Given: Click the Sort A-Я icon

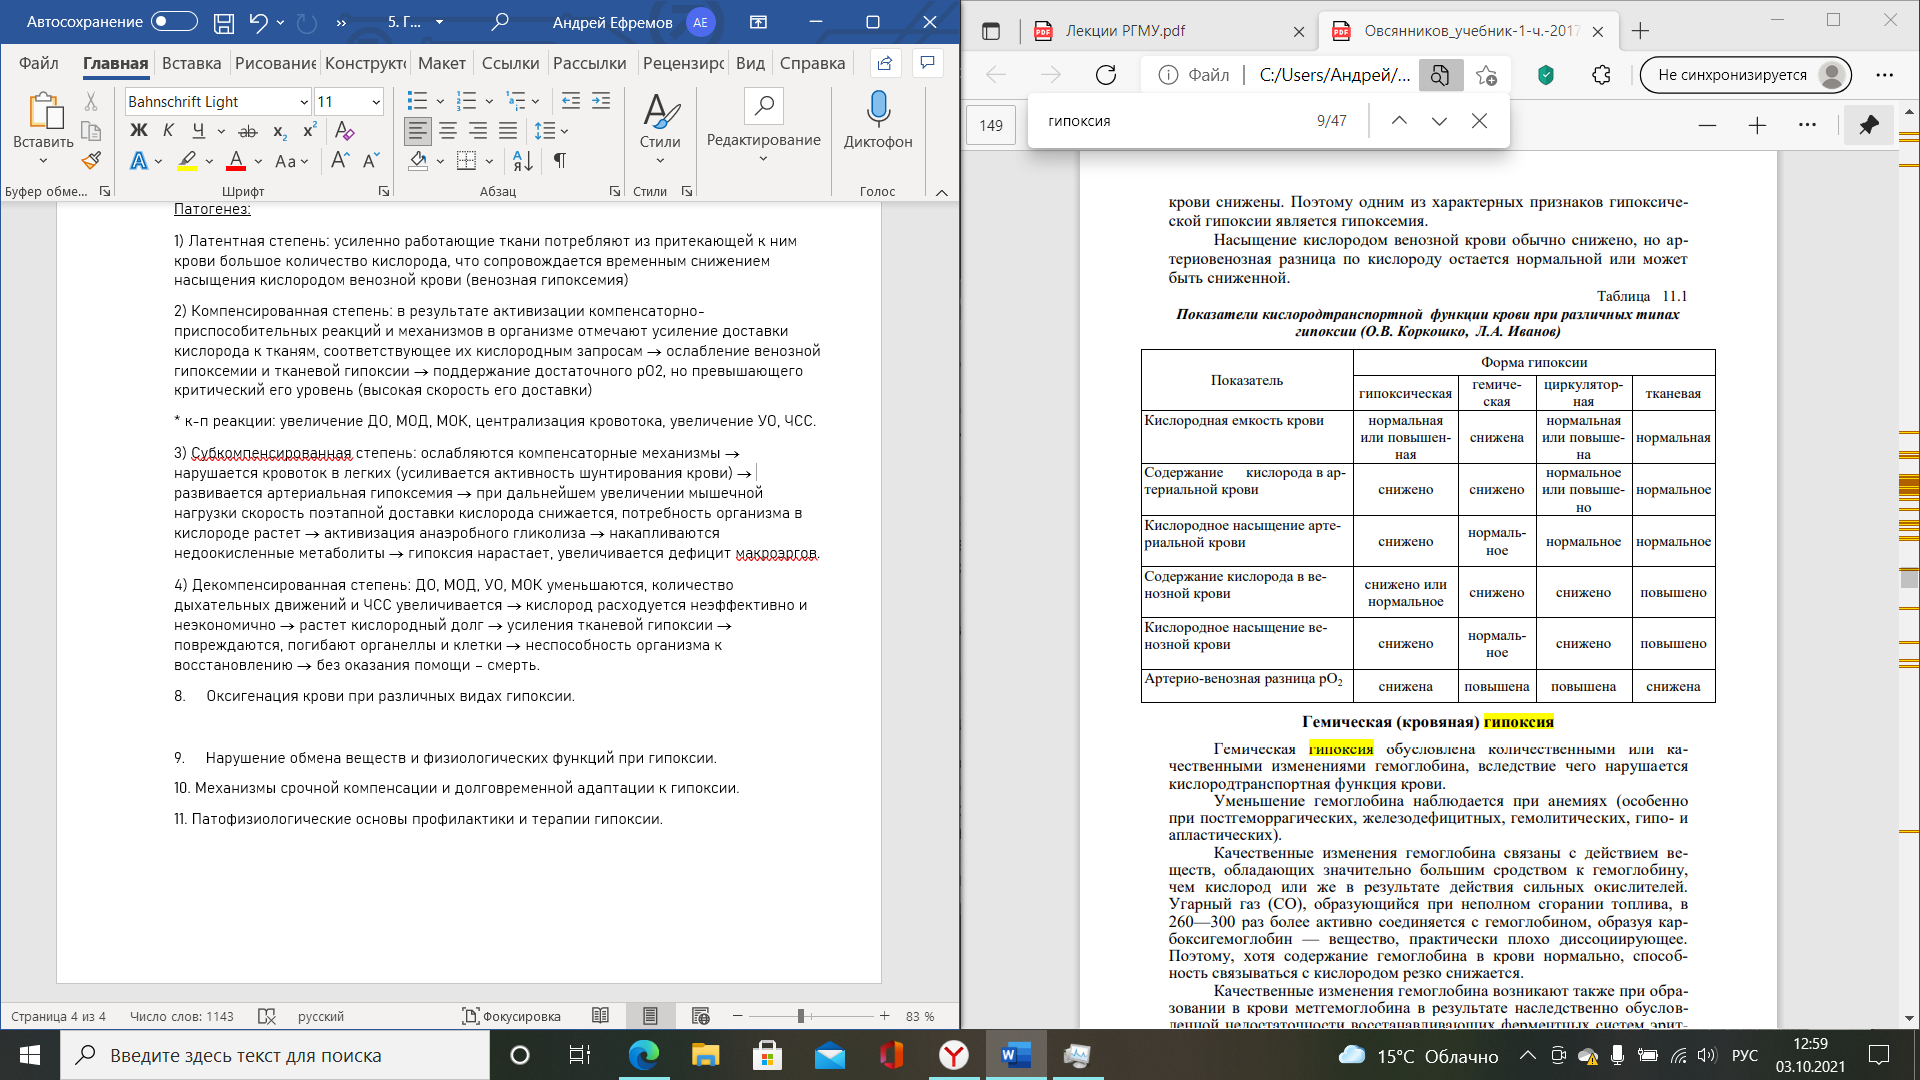Looking at the screenshot, I should pos(522,160).
